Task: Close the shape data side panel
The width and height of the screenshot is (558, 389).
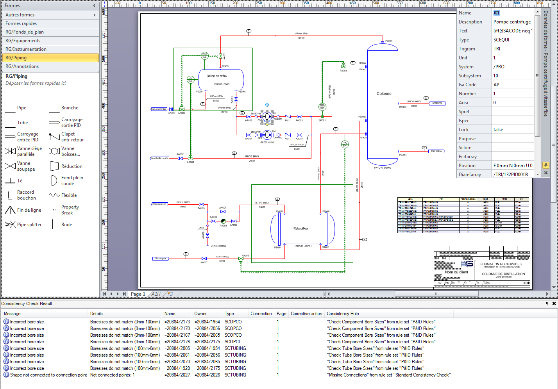Action: pos(546,173)
